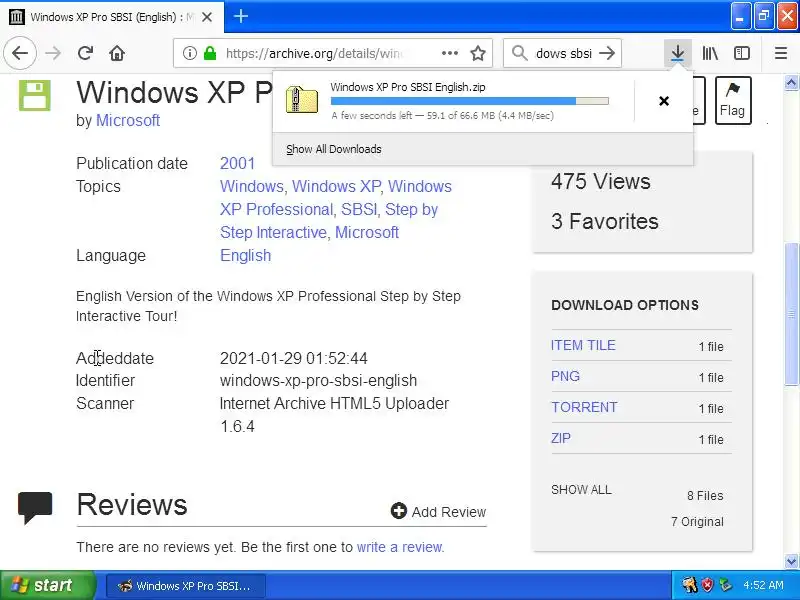This screenshot has height=600, width=800.
Task: Click the Microsoft author link
Action: coord(128,120)
